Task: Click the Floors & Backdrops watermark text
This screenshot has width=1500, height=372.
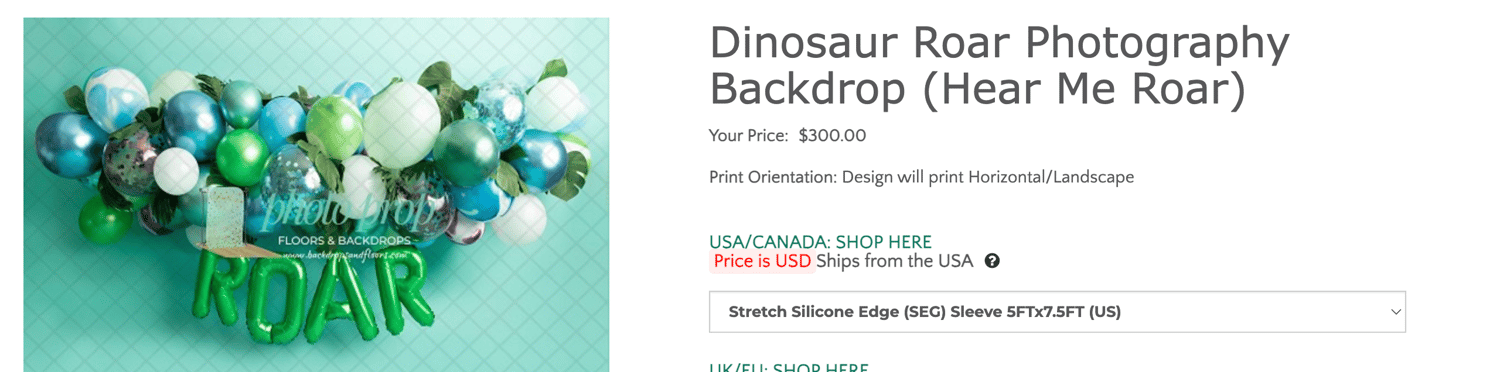Action: pos(345,241)
